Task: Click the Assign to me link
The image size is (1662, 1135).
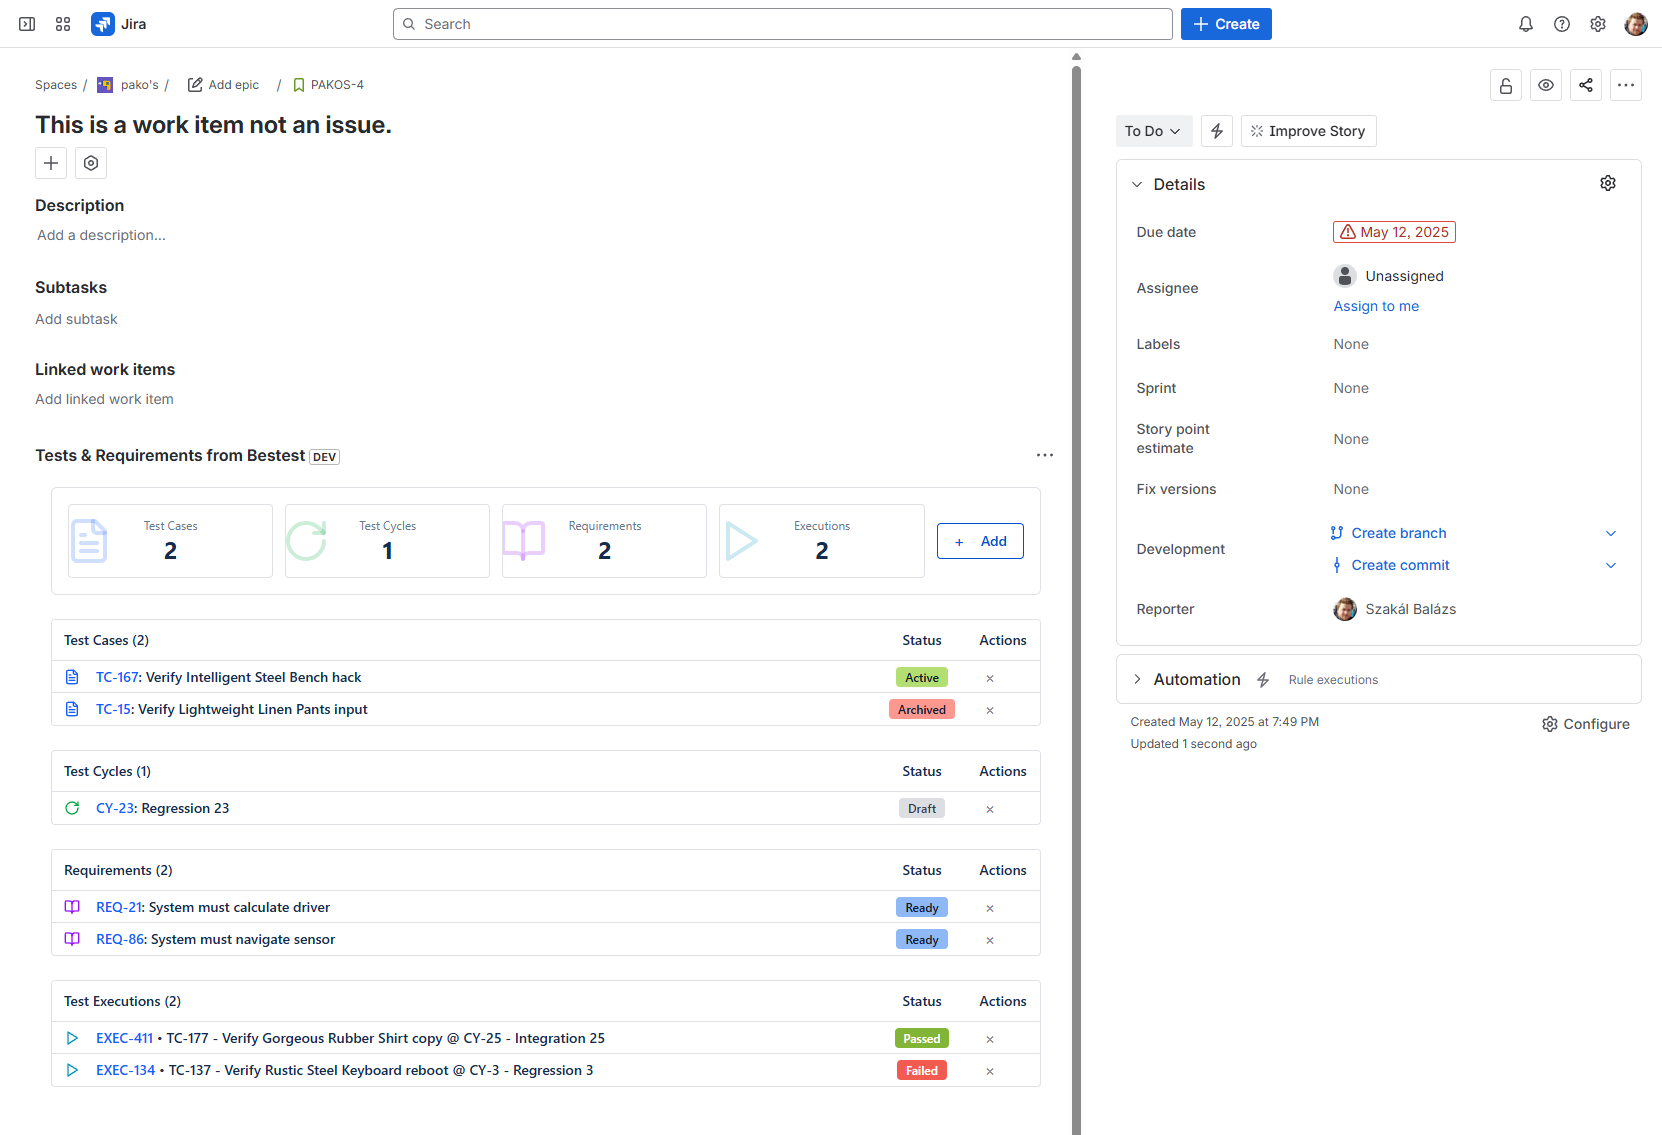Action: 1375,306
